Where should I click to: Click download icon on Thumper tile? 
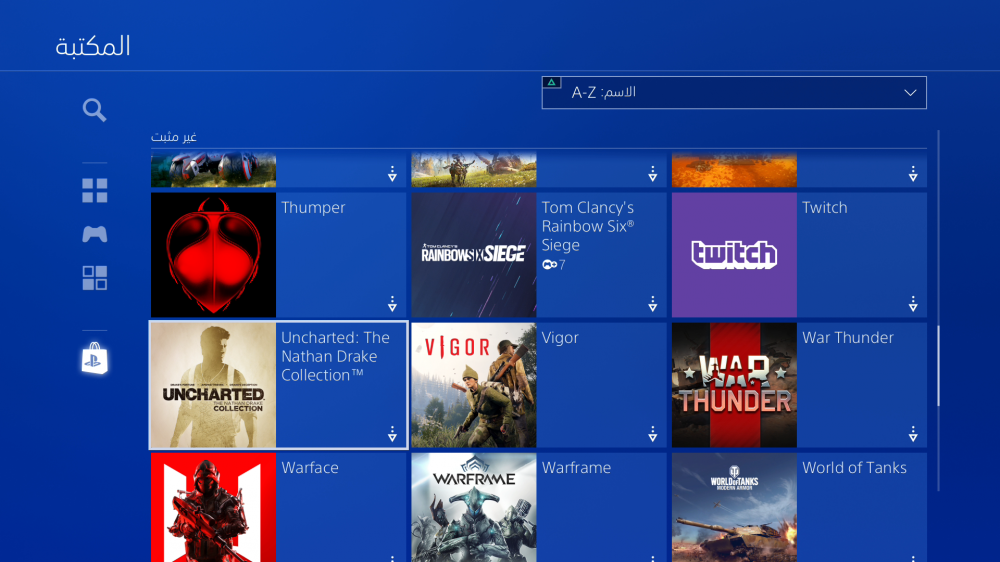392,304
